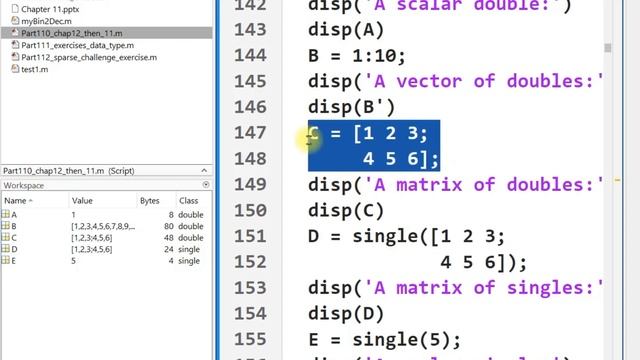Image resolution: width=640 pixels, height=360 pixels.
Task: Click Part111_exercises_data_type.m script icon
Action: click(x=15, y=45)
